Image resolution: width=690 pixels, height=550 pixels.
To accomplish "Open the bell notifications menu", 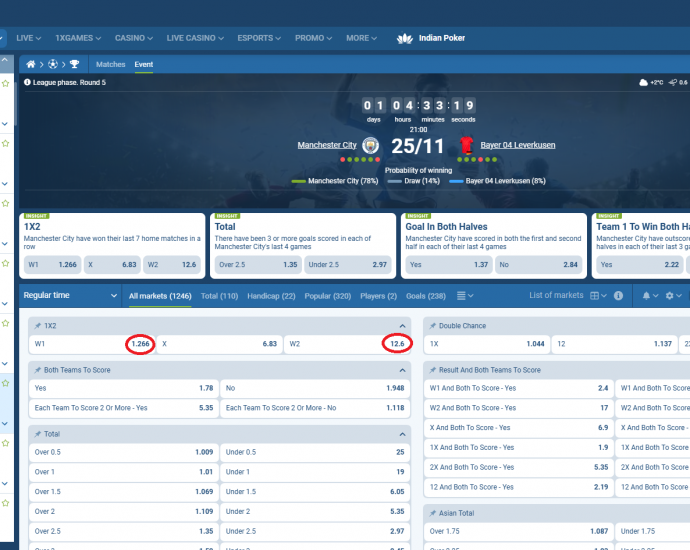I will click(x=650, y=296).
